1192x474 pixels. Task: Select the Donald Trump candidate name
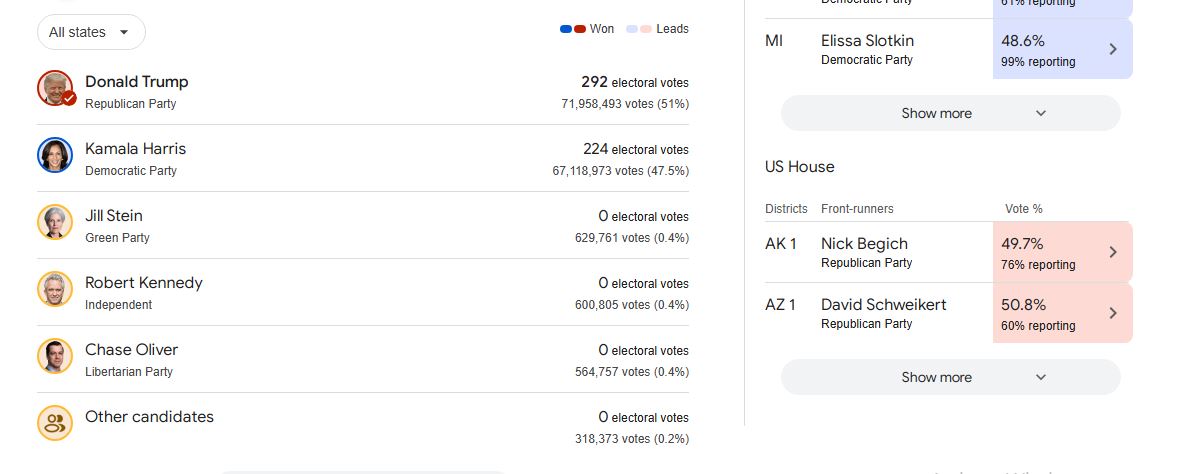(x=136, y=82)
